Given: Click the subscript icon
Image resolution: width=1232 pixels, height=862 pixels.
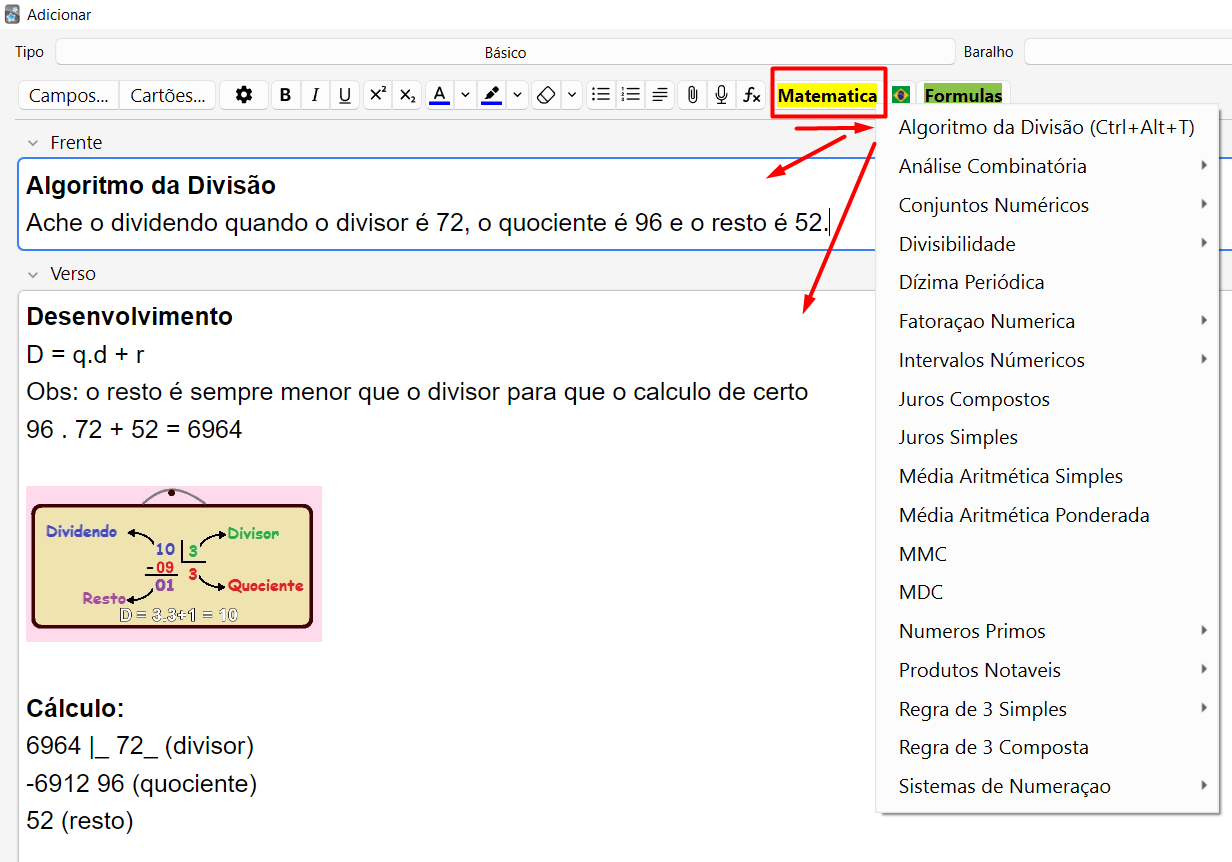Looking at the screenshot, I should (x=407, y=95).
